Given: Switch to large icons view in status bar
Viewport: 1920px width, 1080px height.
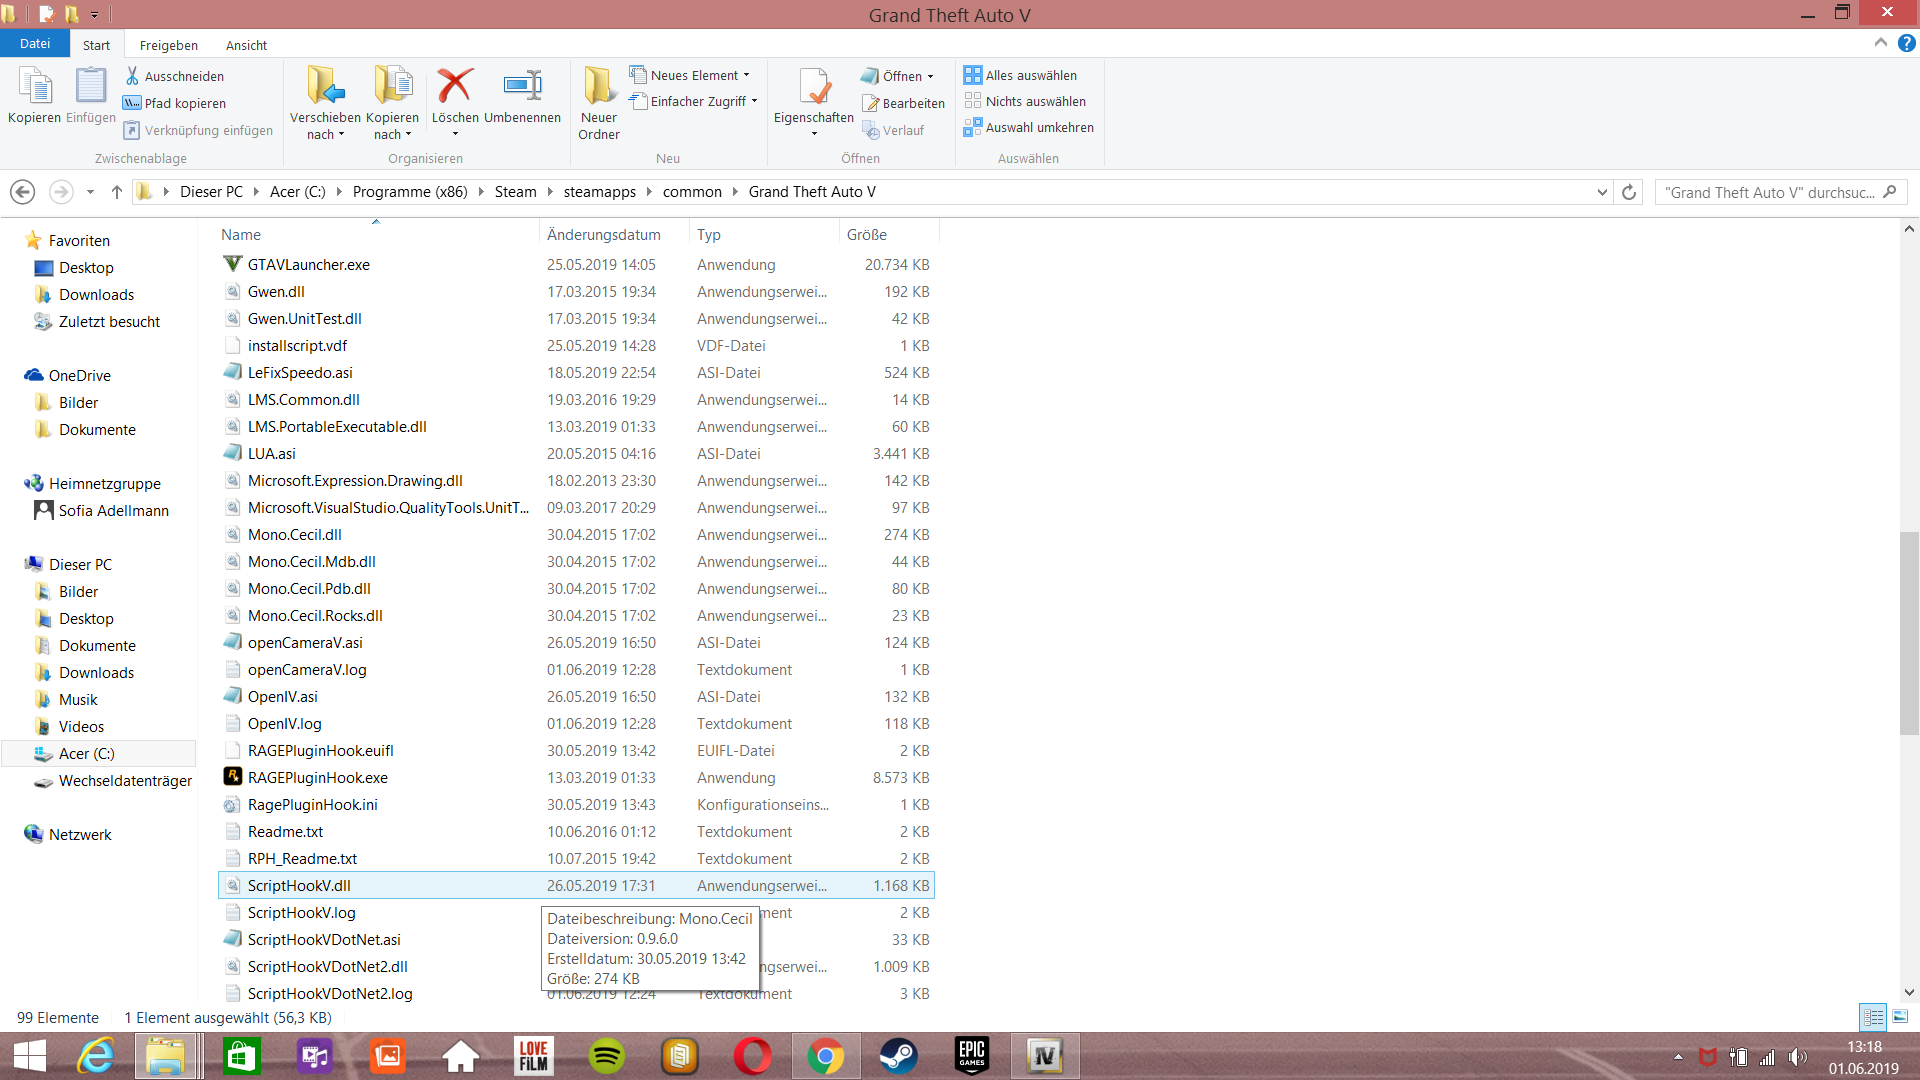Looking at the screenshot, I should point(1900,1017).
